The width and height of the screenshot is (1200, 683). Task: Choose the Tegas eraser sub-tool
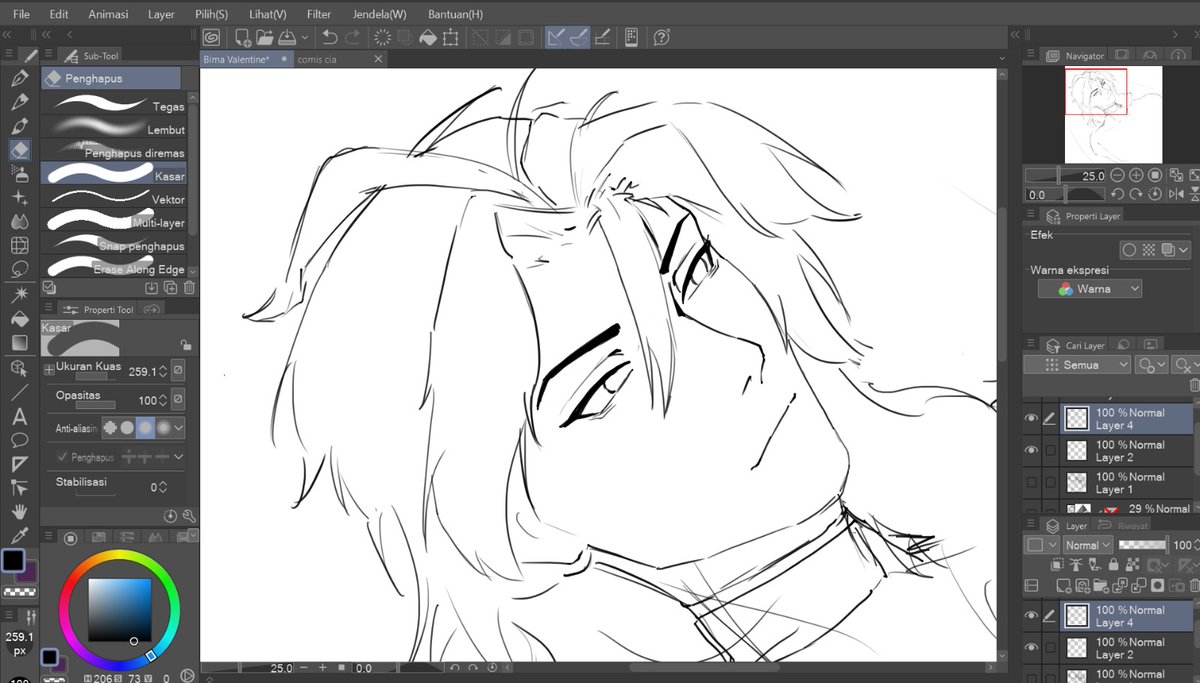(114, 105)
